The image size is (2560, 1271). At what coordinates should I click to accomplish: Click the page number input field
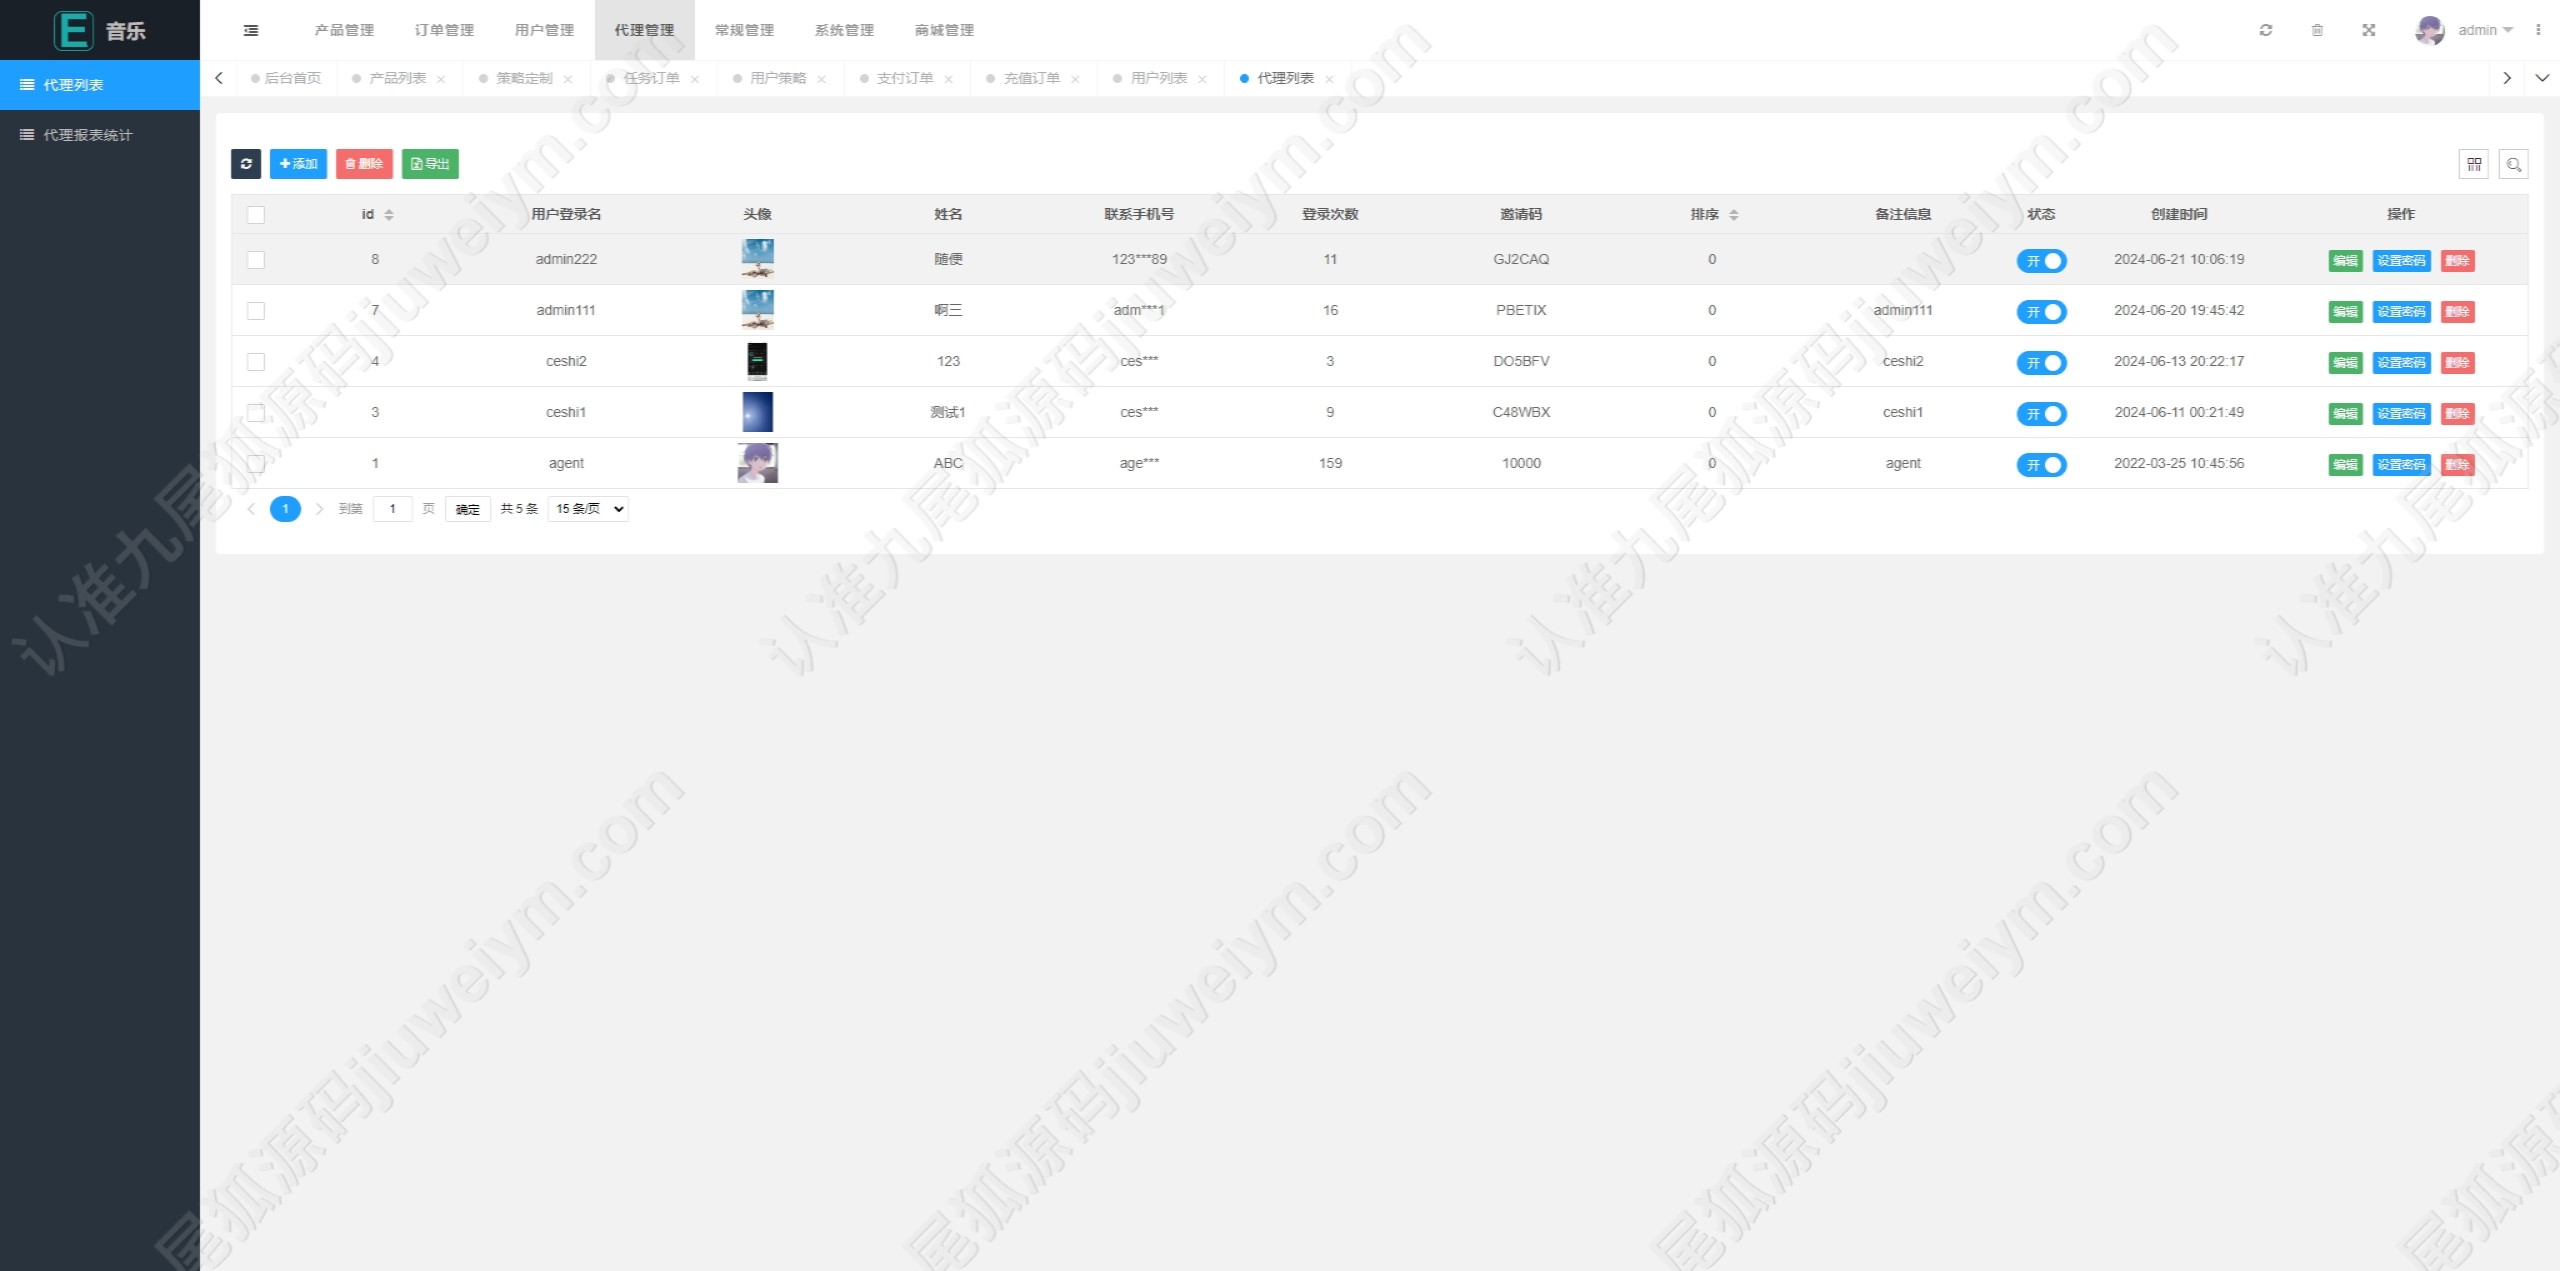coord(393,509)
